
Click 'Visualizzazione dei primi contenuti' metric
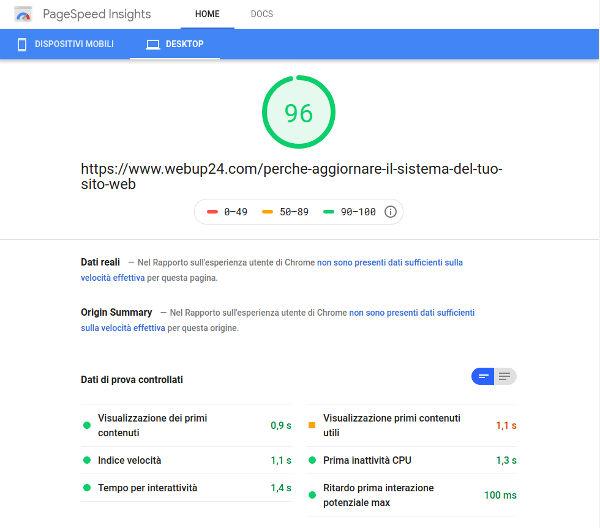186,425
